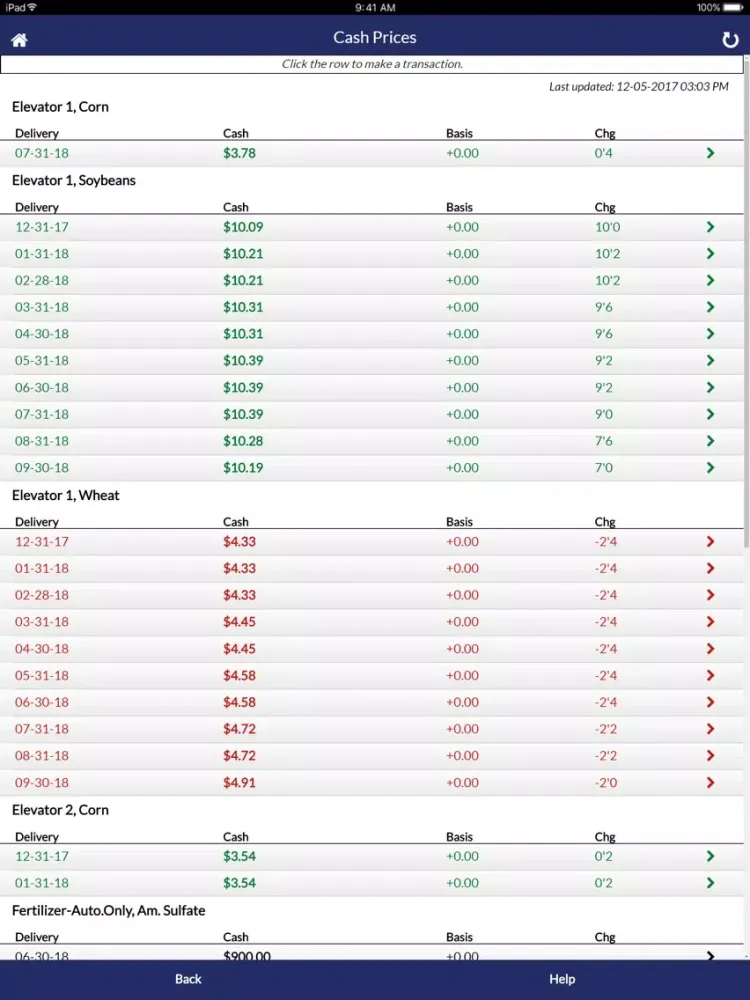
Task: Tap red chevron on Wheat 09-30-18 row
Action: (710, 782)
